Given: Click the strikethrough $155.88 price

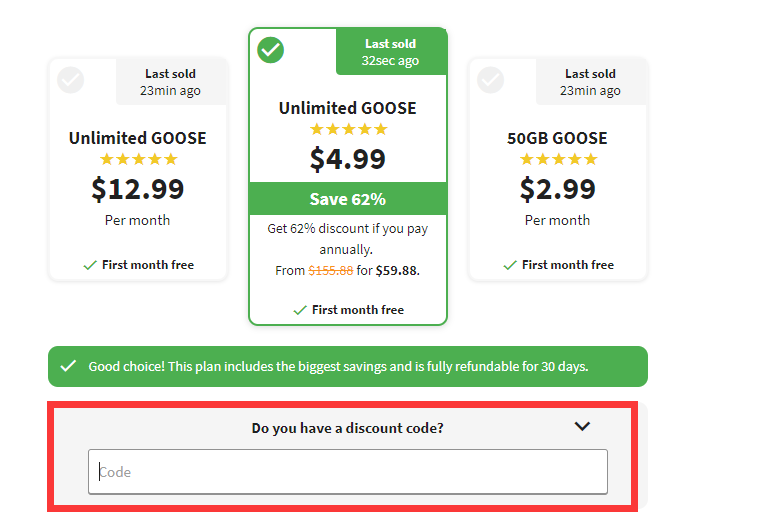Looking at the screenshot, I should [x=330, y=270].
